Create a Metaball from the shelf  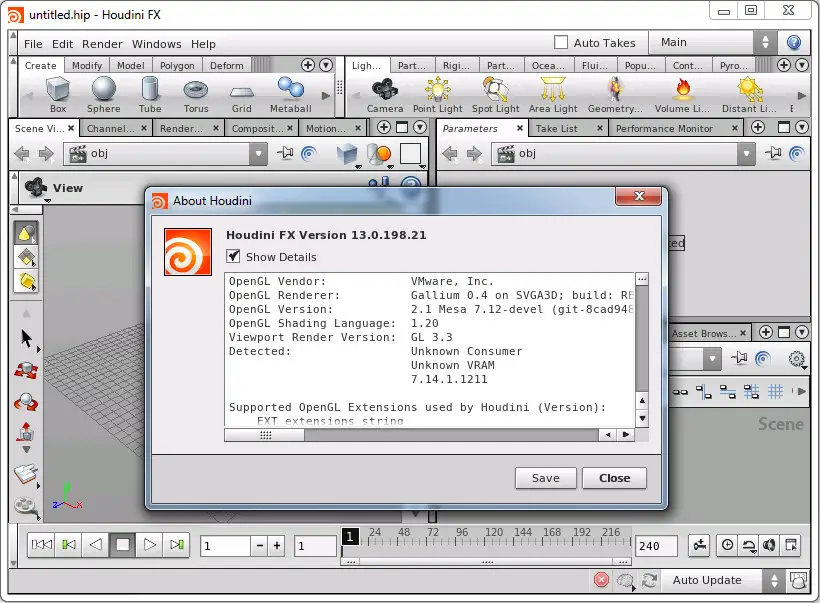pos(291,95)
